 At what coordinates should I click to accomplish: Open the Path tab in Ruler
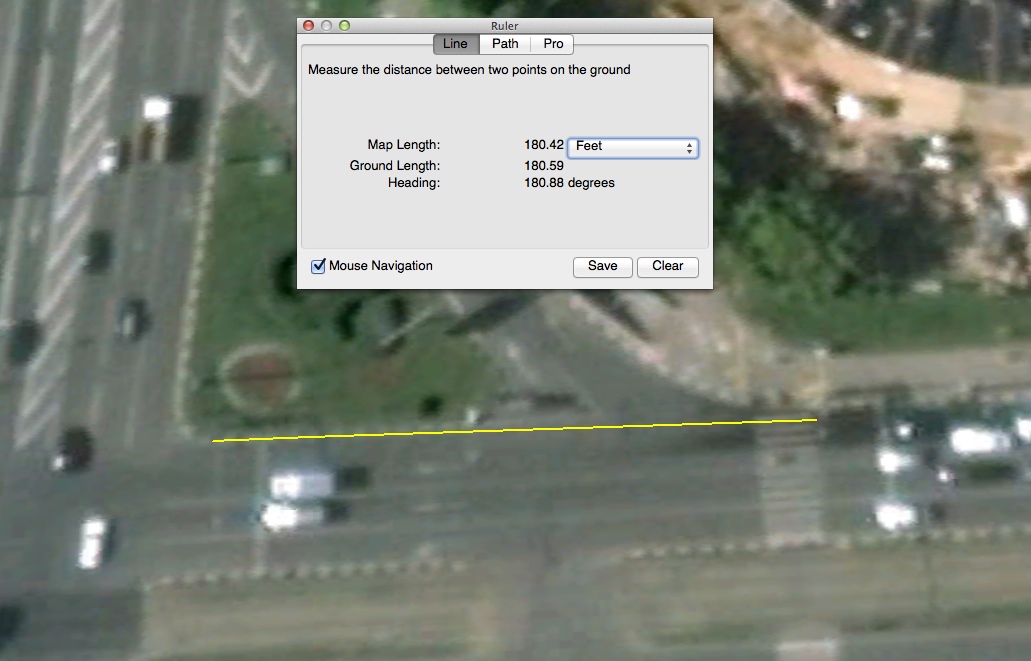tap(505, 44)
